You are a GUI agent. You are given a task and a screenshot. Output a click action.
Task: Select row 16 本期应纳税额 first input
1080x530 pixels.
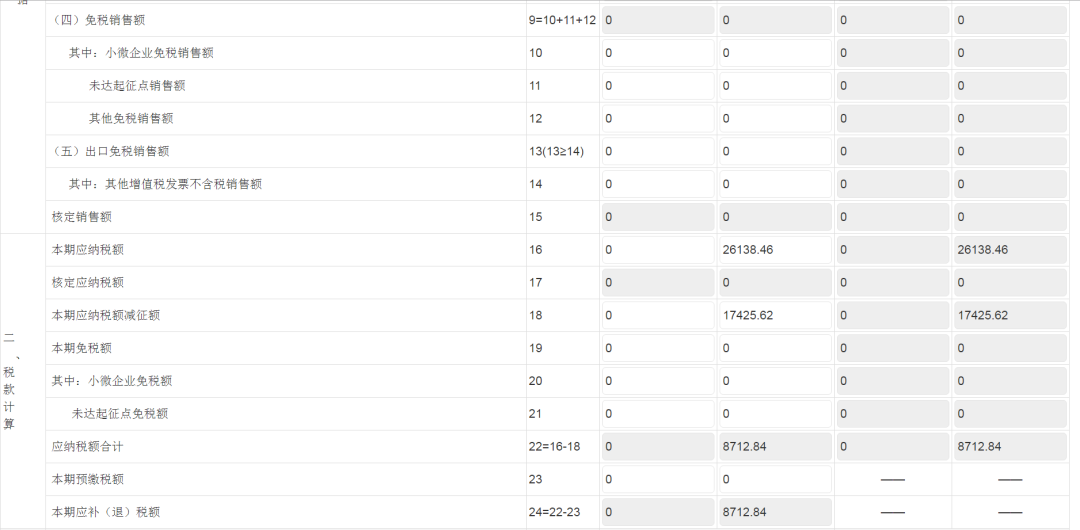(x=658, y=249)
